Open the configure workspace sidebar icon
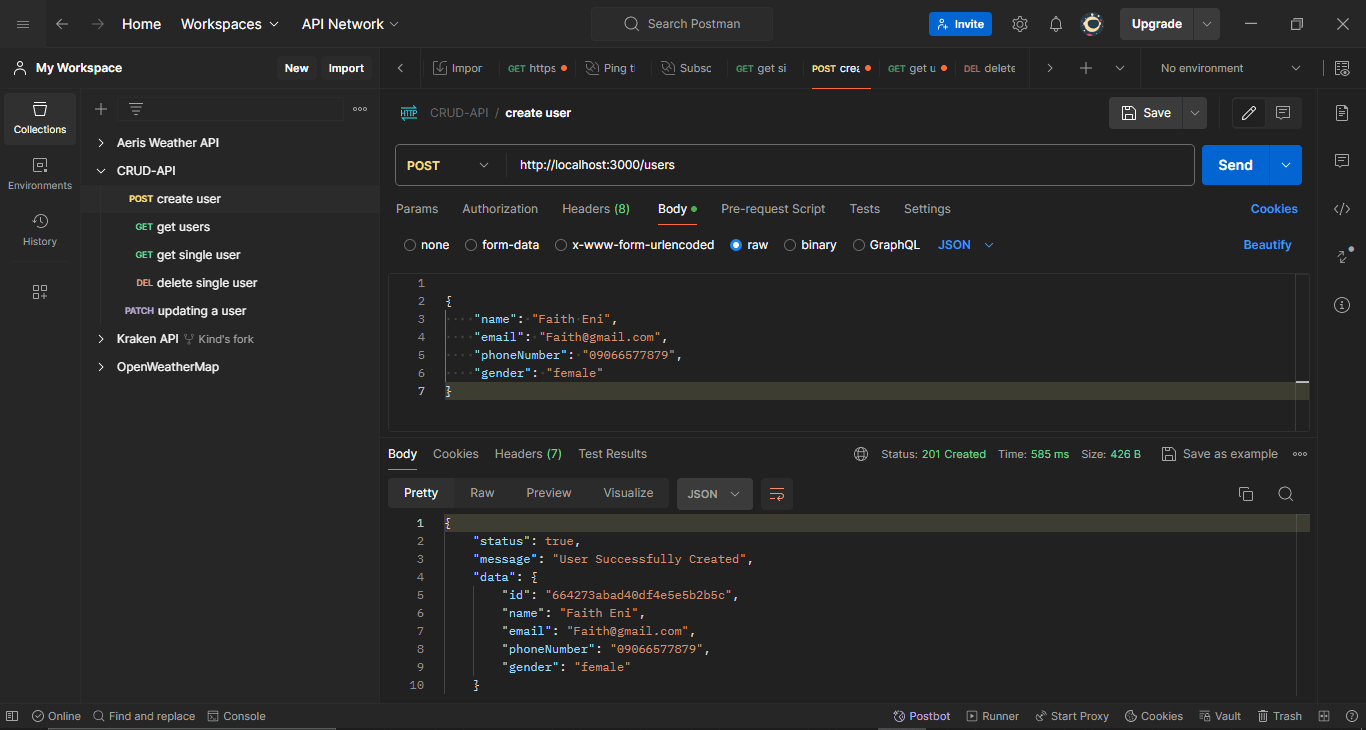Viewport: 1366px width, 730px height. (x=40, y=292)
